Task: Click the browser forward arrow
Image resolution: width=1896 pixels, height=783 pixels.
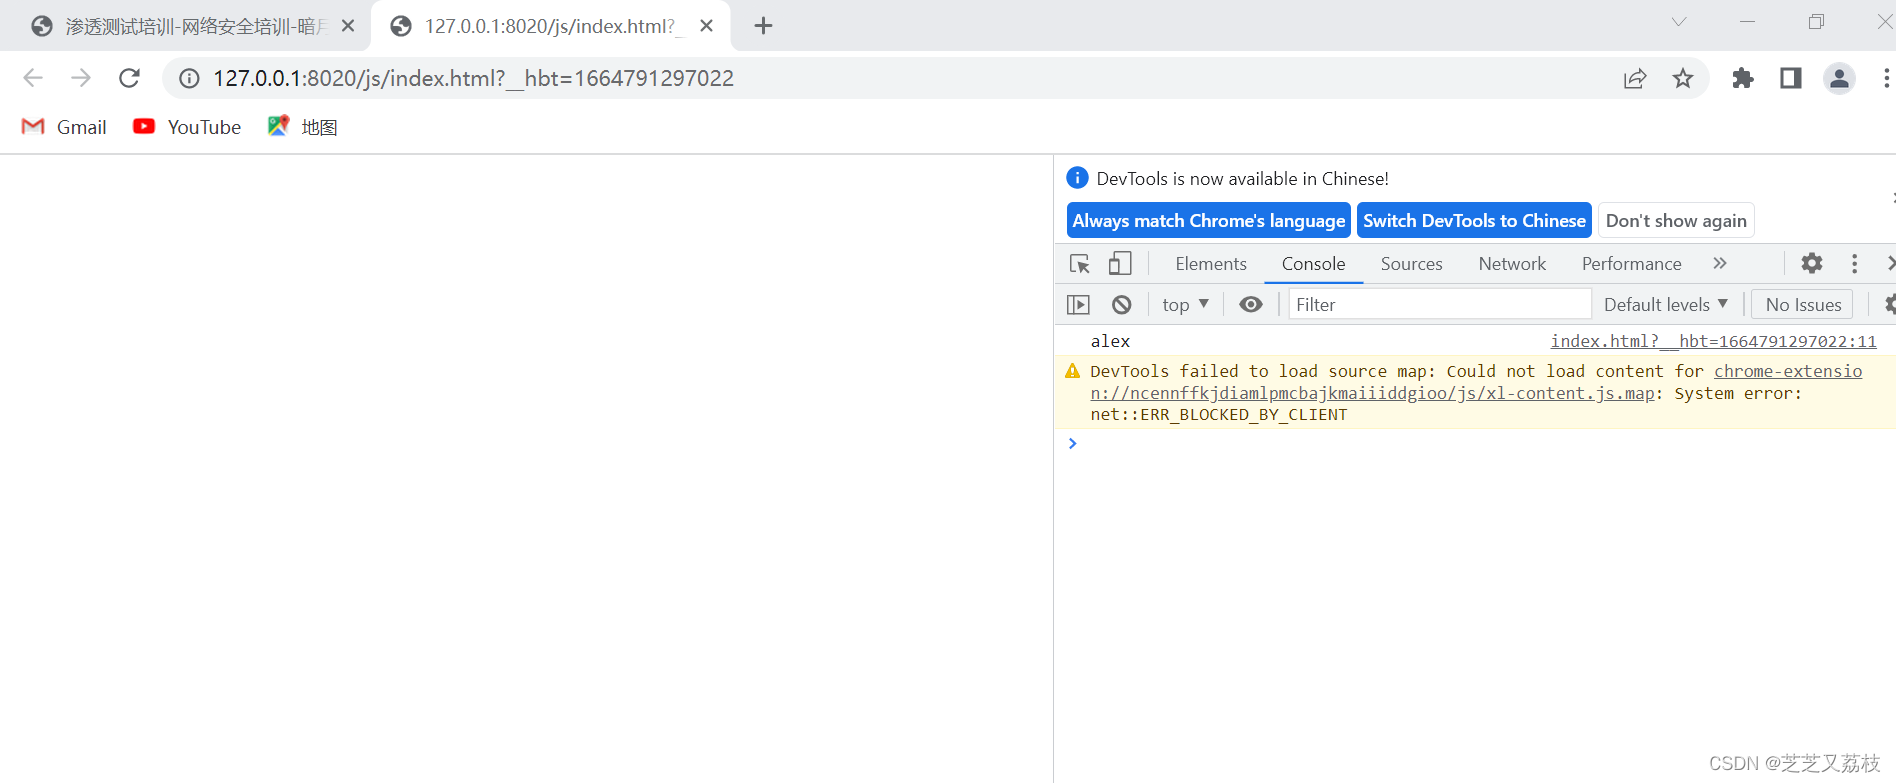Action: tap(81, 78)
